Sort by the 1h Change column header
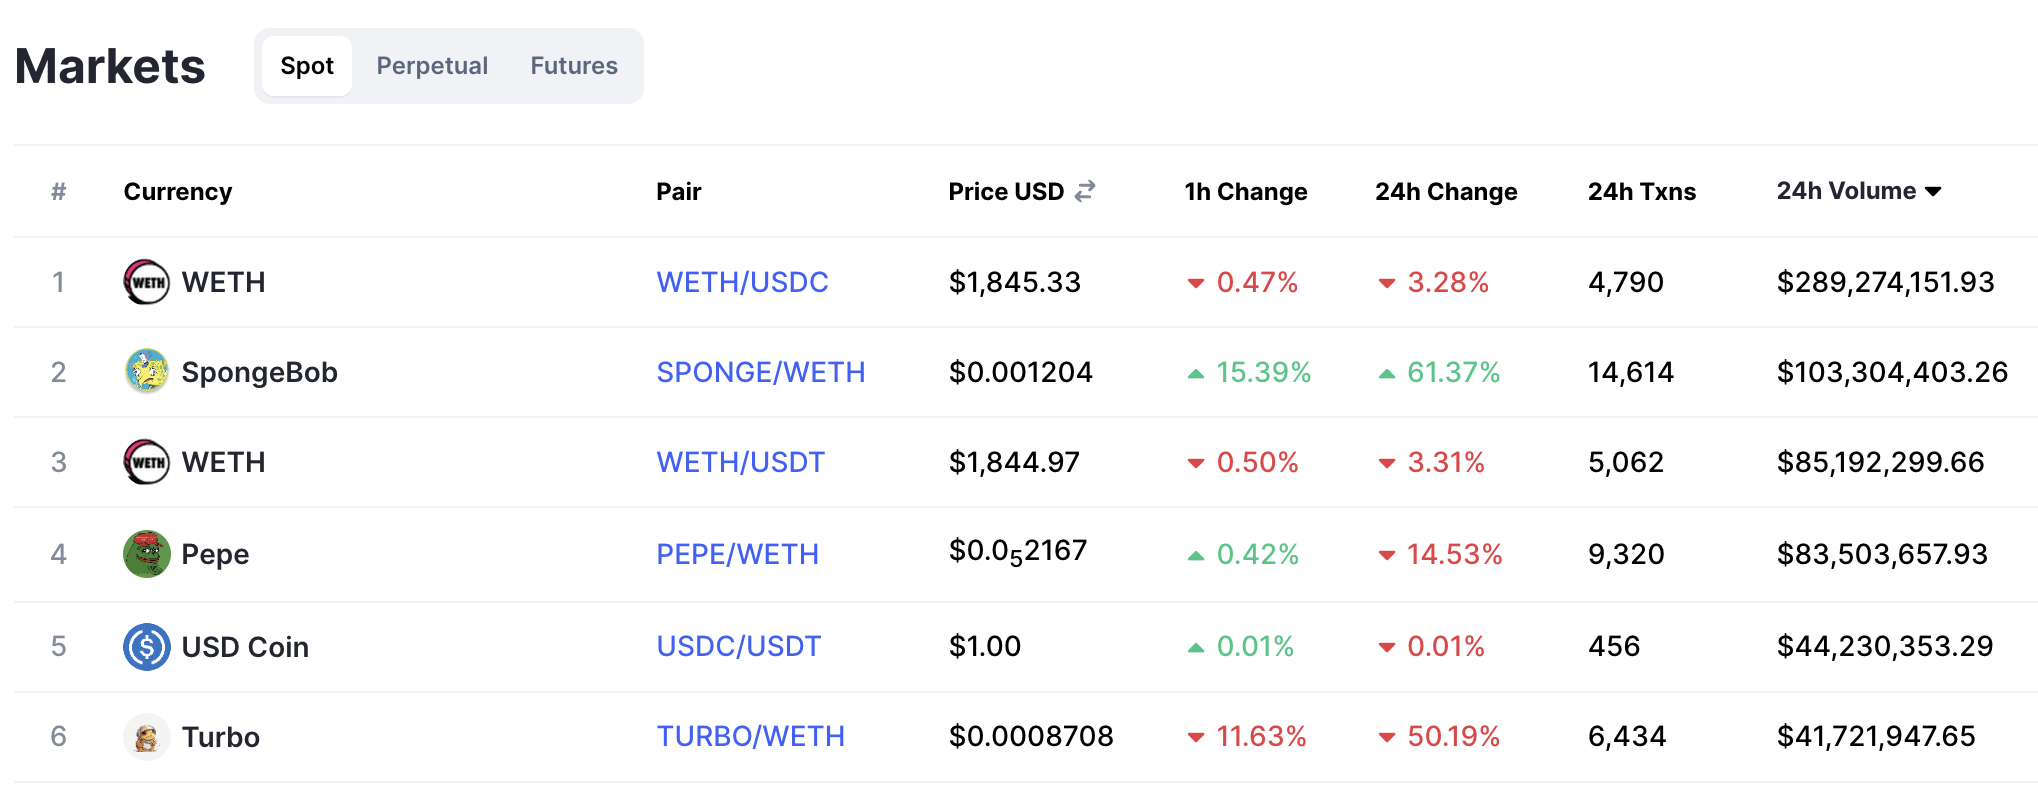This screenshot has width=2038, height=788. (1246, 192)
